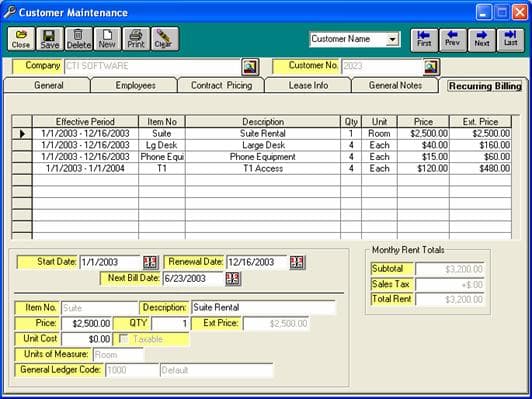The height and width of the screenshot is (399, 532).
Task: Click the Item No column header
Action: point(162,121)
